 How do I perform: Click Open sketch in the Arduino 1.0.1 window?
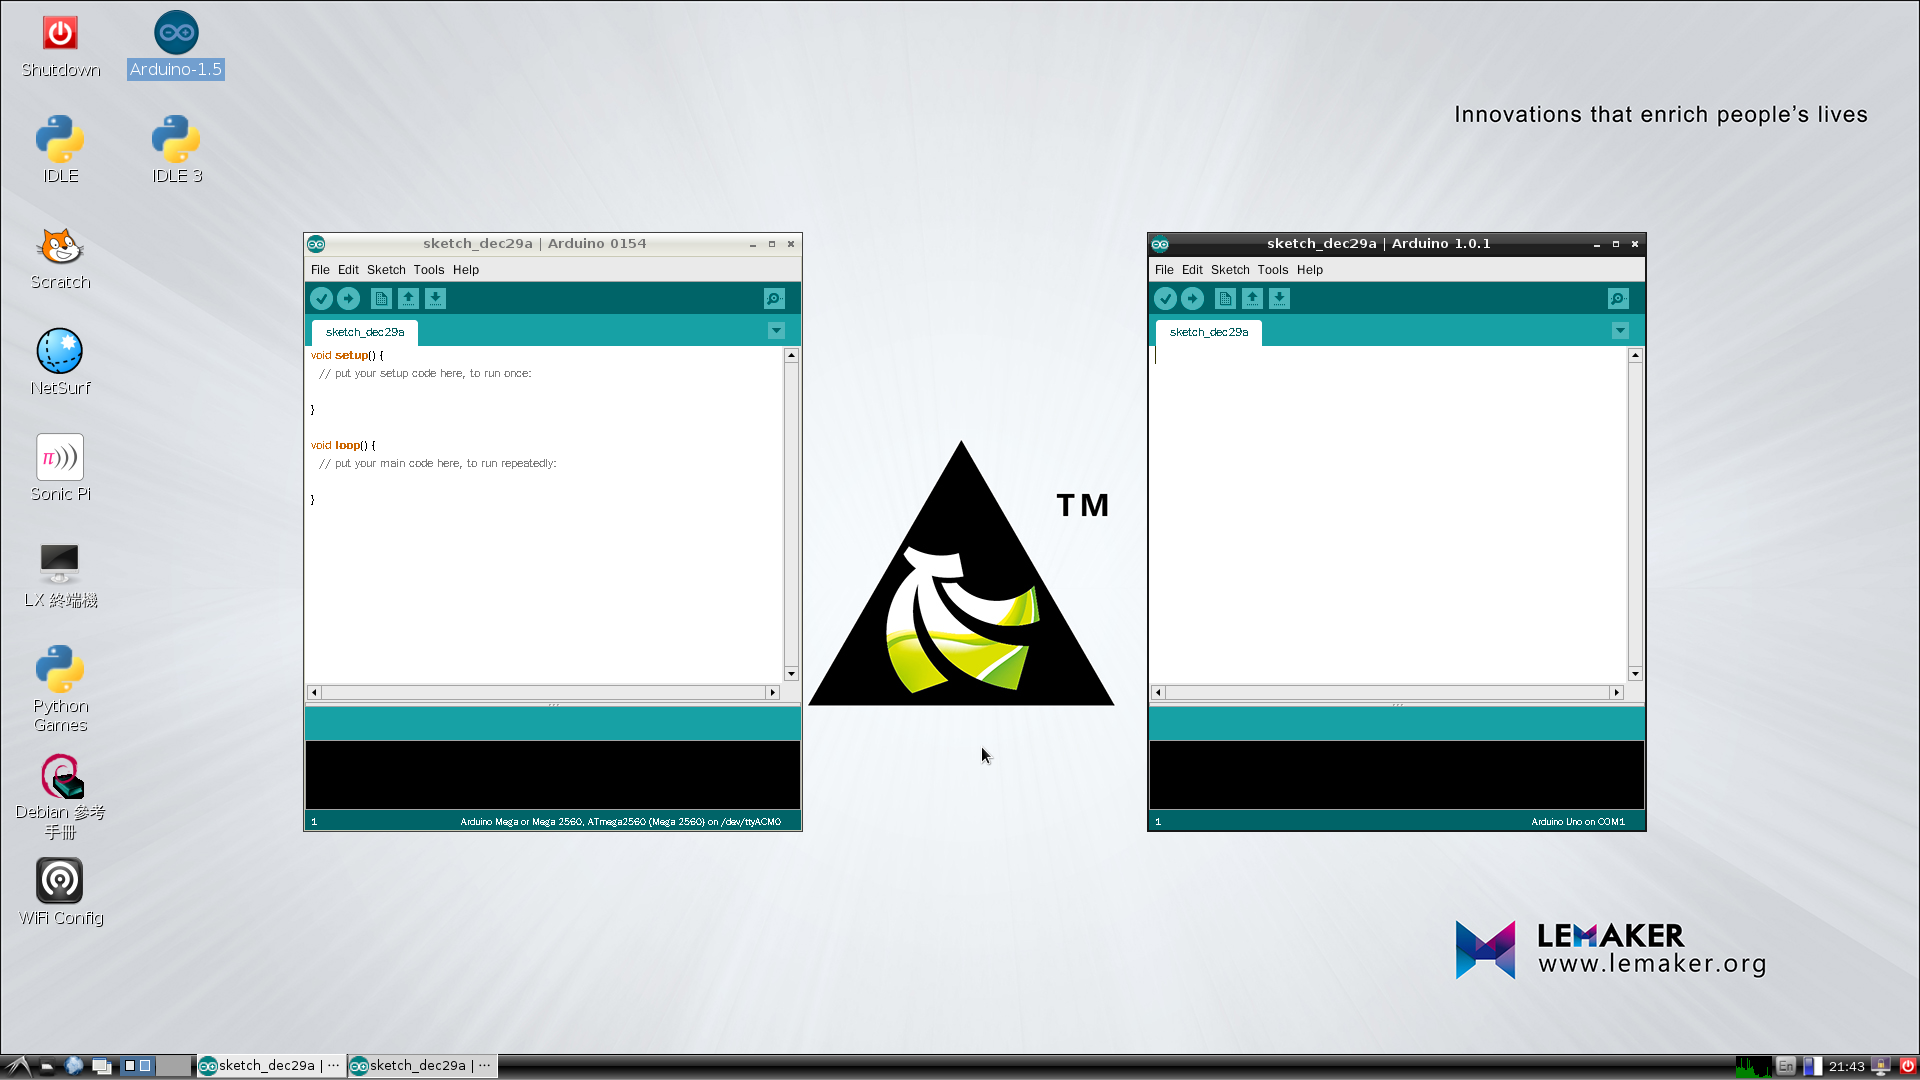coord(1252,298)
